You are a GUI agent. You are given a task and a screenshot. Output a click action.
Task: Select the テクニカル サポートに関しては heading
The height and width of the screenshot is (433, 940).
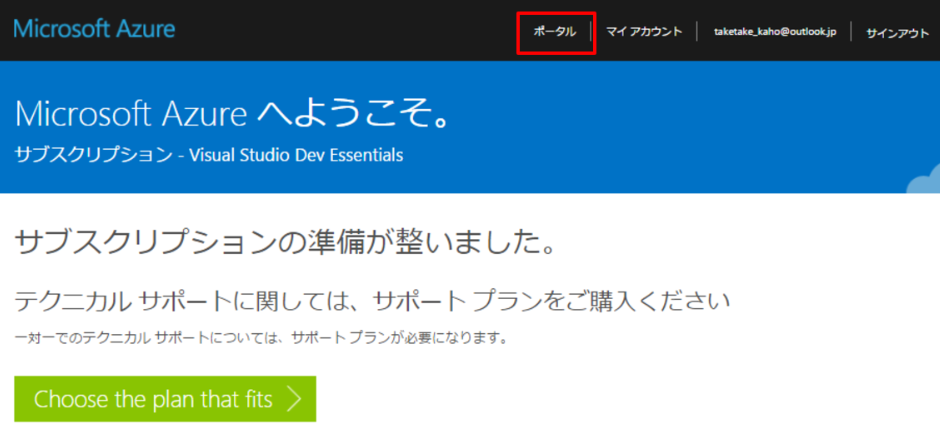(372, 302)
